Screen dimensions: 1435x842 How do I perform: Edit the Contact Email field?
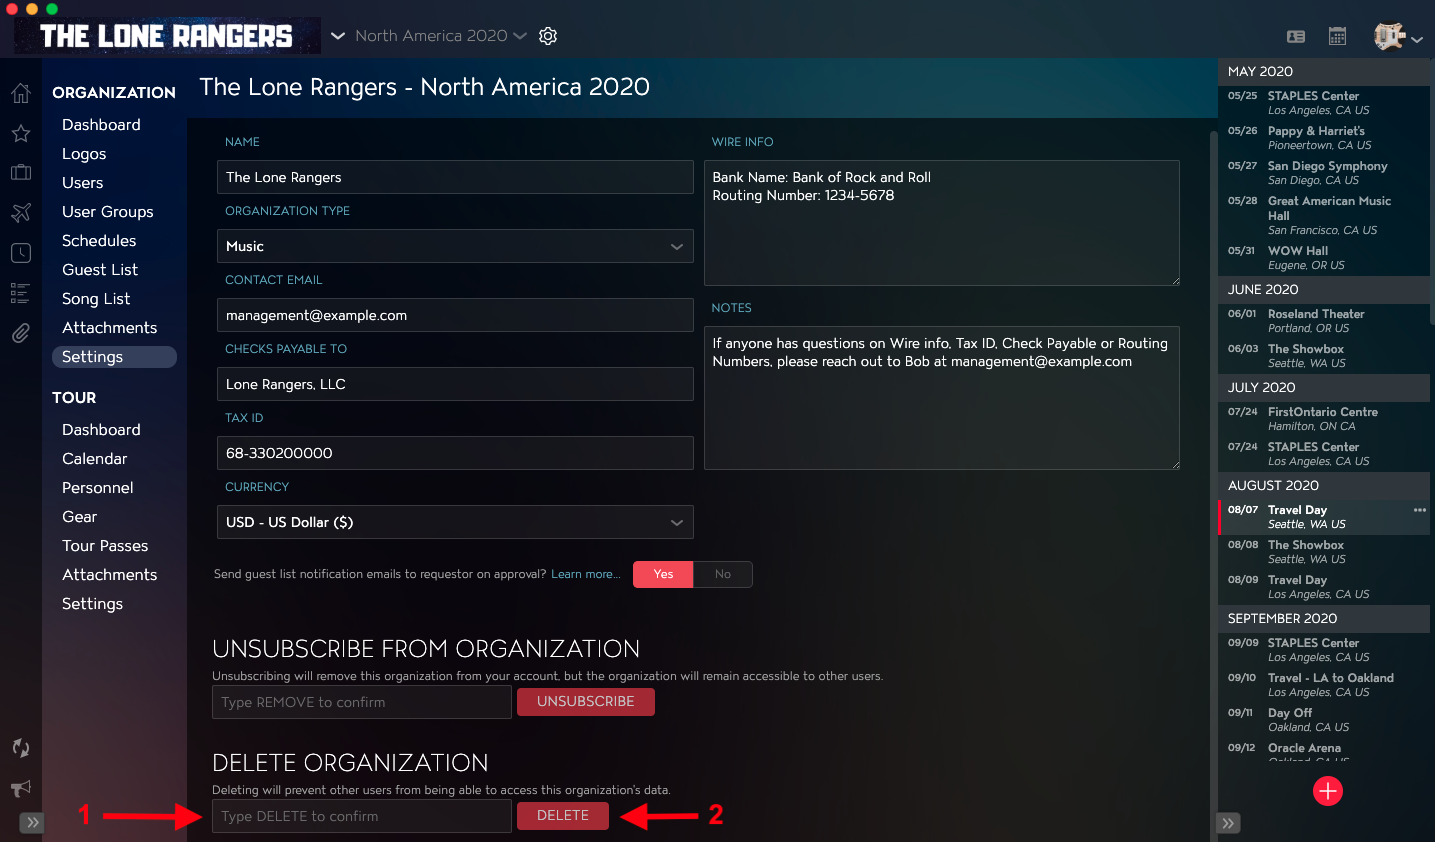(455, 315)
